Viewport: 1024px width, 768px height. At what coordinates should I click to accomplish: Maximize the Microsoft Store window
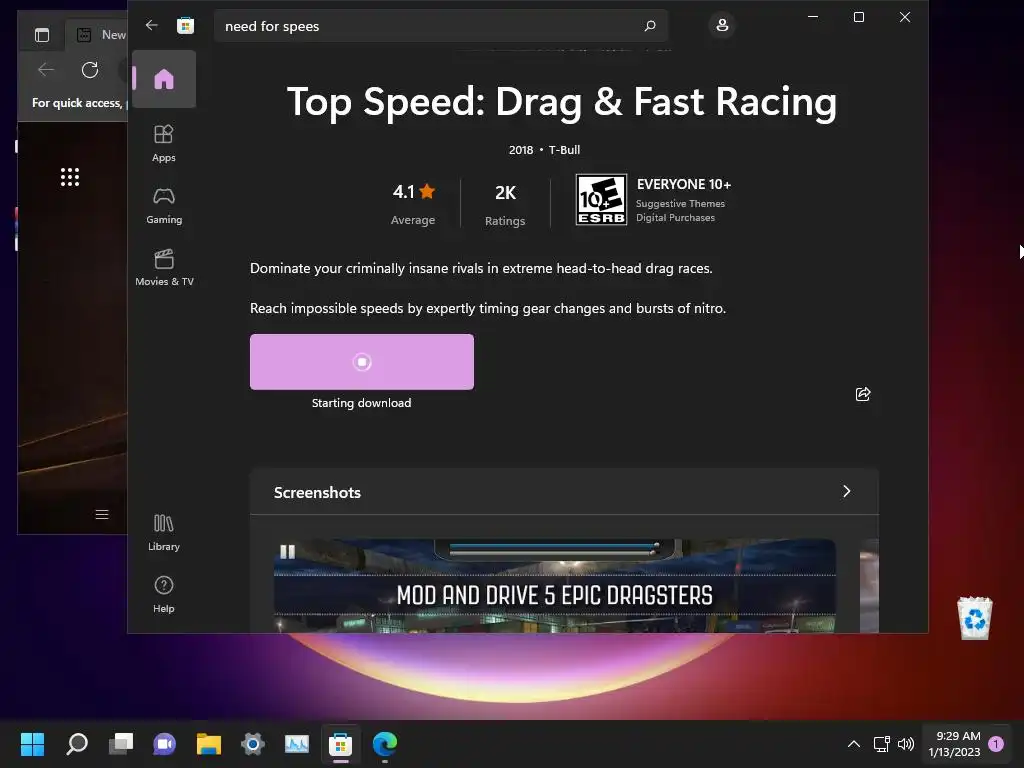(859, 17)
